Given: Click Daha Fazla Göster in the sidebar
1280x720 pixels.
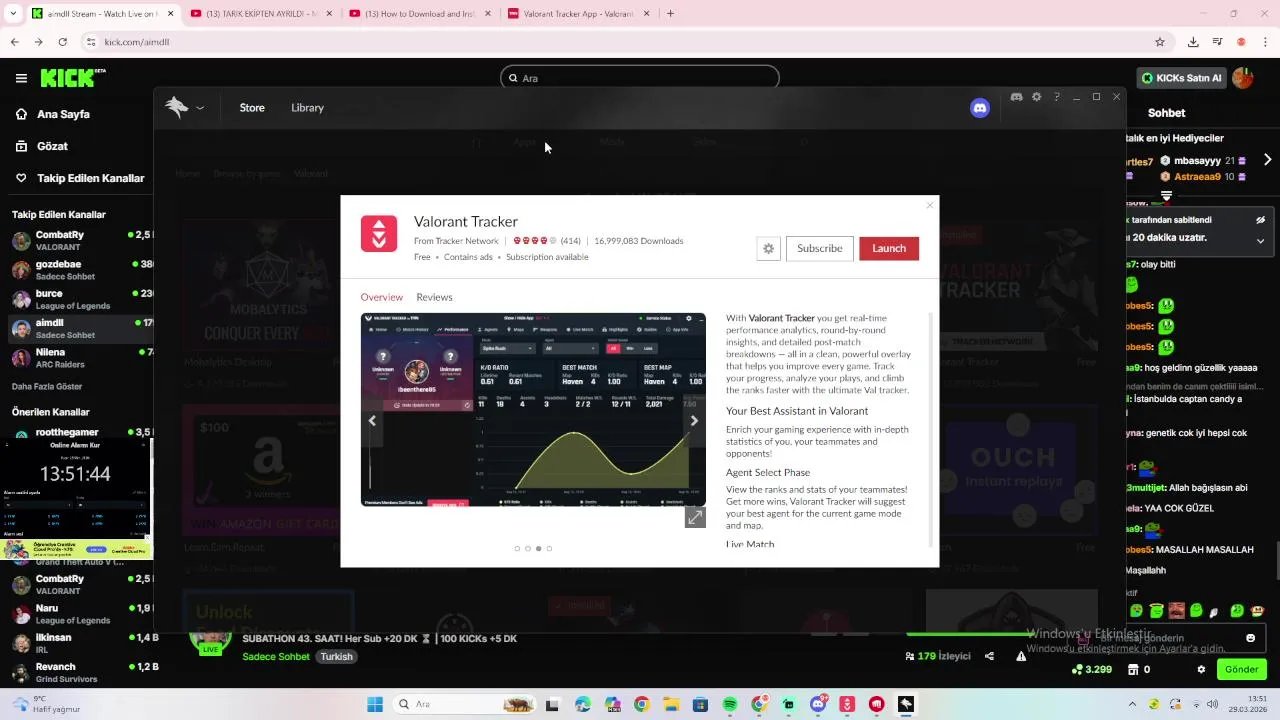Looking at the screenshot, I should tap(47, 387).
